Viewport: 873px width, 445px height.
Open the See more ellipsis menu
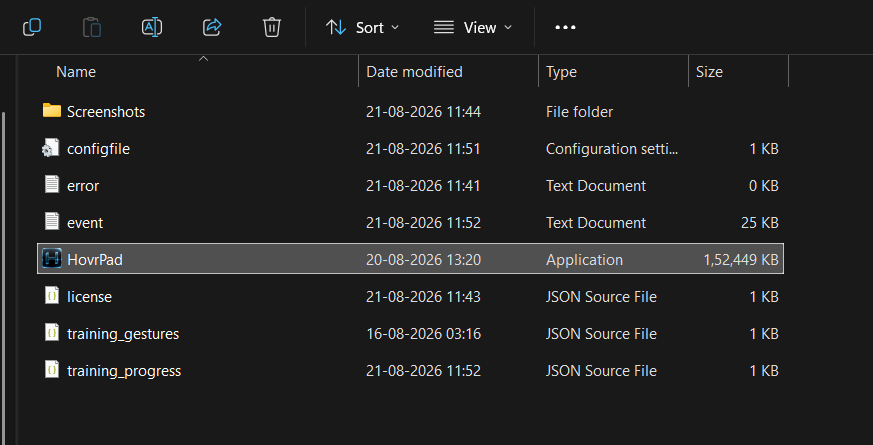click(x=565, y=27)
